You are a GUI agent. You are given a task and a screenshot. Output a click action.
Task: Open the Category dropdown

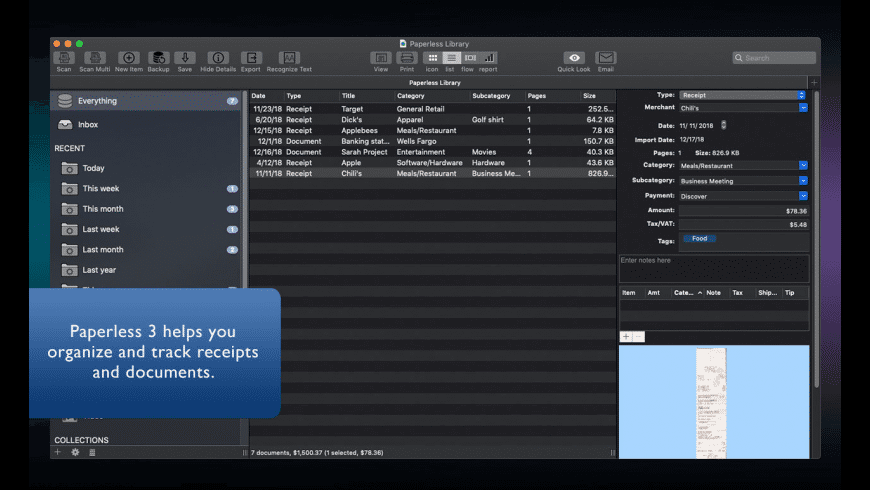pos(803,165)
